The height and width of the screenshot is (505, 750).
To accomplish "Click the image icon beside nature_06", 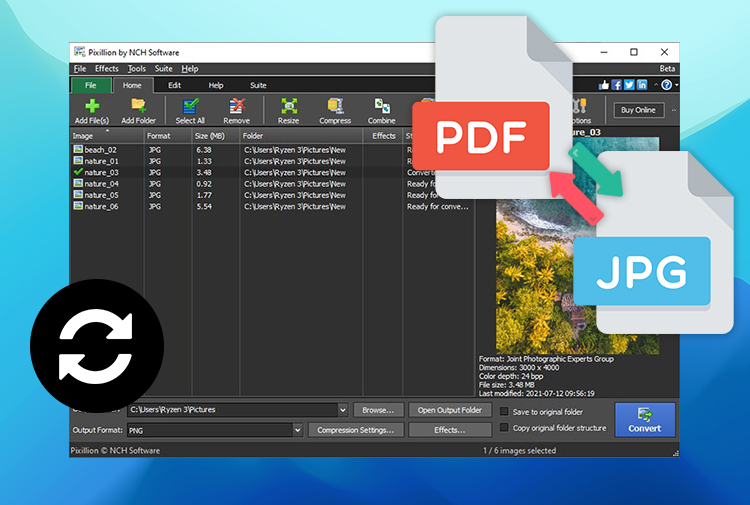I will 78,206.
